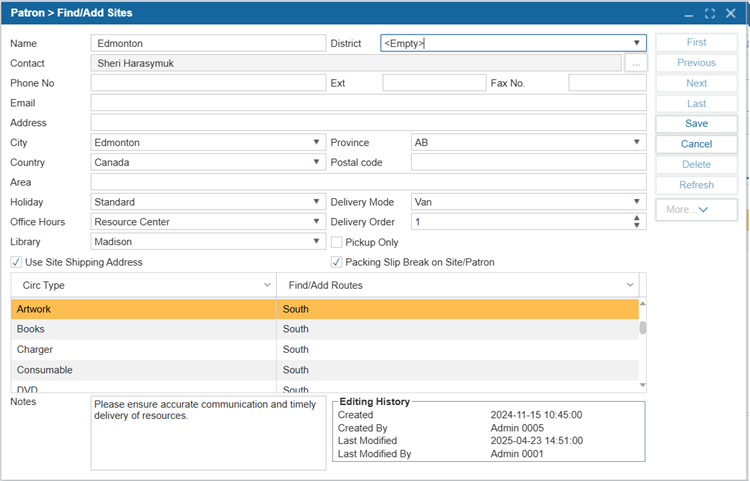Image resolution: width=750 pixels, height=481 pixels.
Task: Expand the Holiday dropdown
Action: 316,202
